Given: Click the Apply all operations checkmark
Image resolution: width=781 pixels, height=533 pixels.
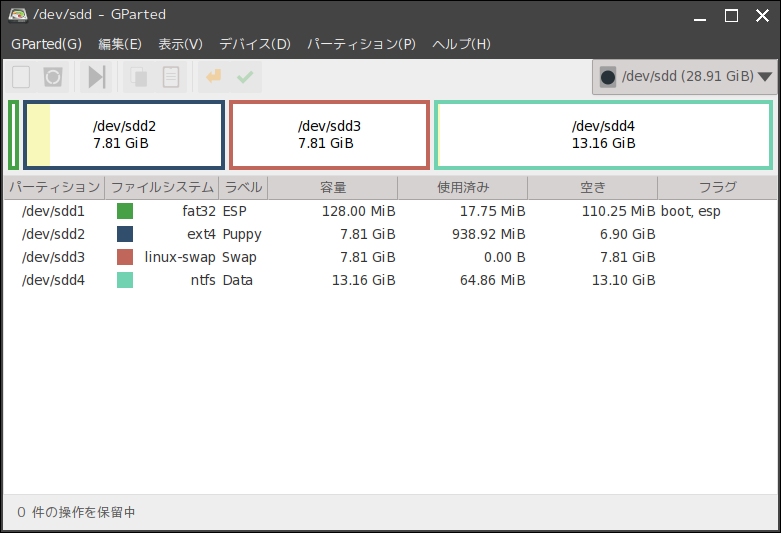Looking at the screenshot, I should pyautogui.click(x=244, y=77).
